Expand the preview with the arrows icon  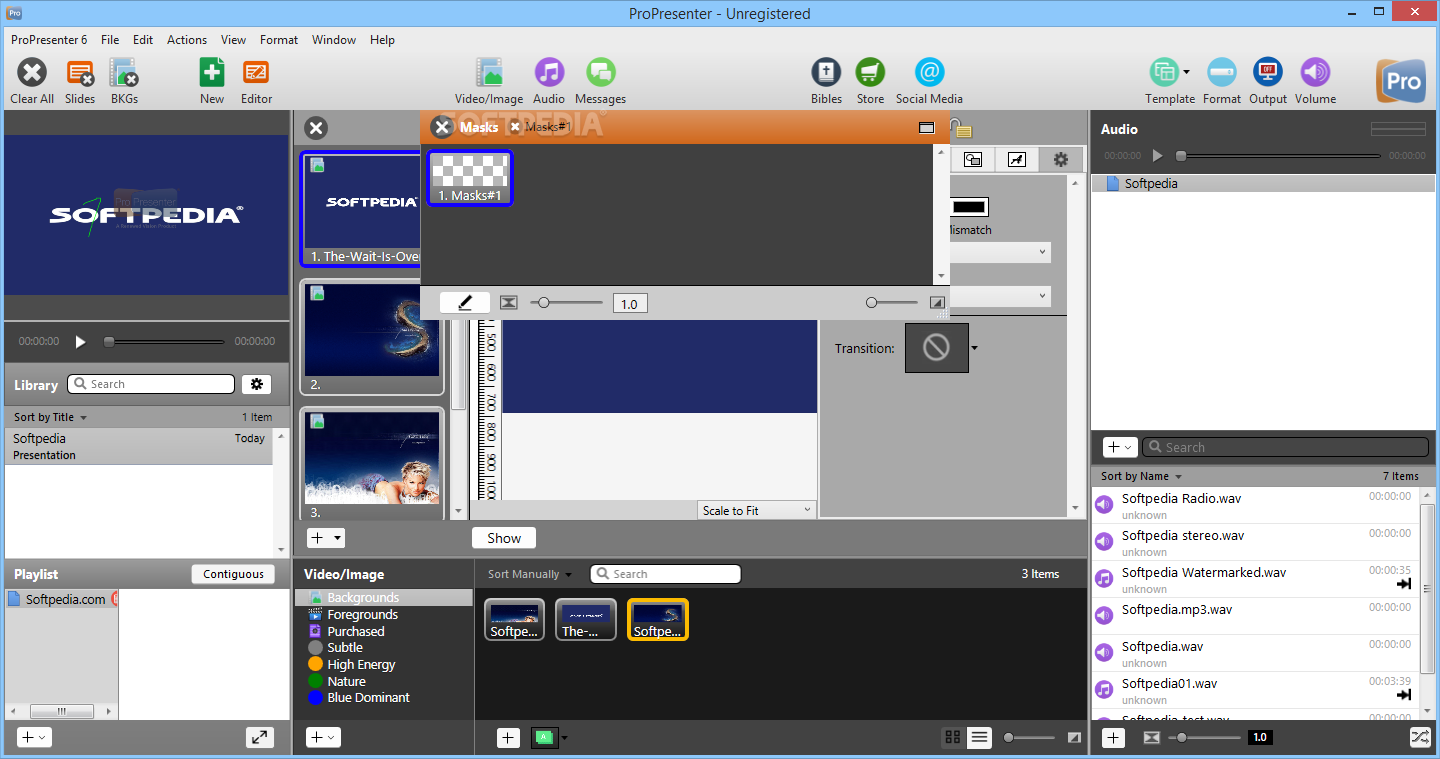coord(260,737)
